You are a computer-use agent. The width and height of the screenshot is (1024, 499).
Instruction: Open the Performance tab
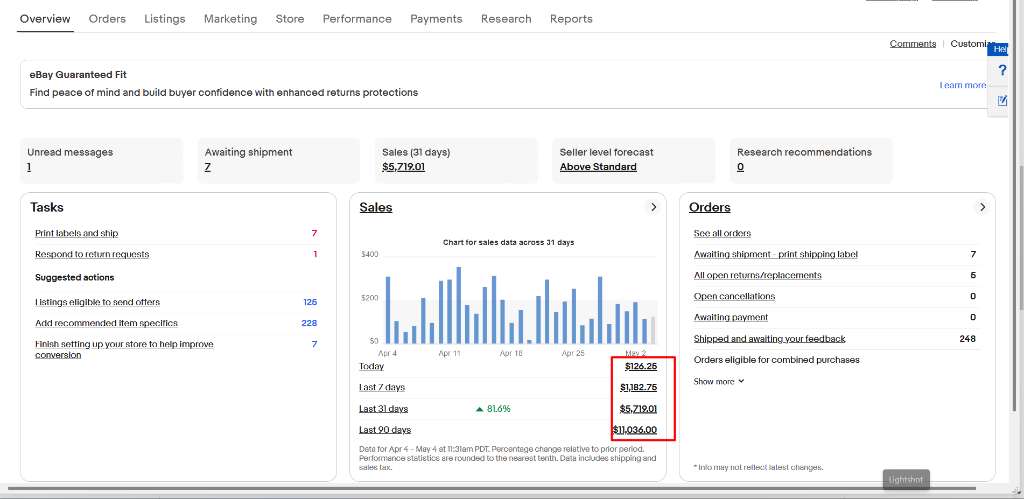[x=357, y=19]
